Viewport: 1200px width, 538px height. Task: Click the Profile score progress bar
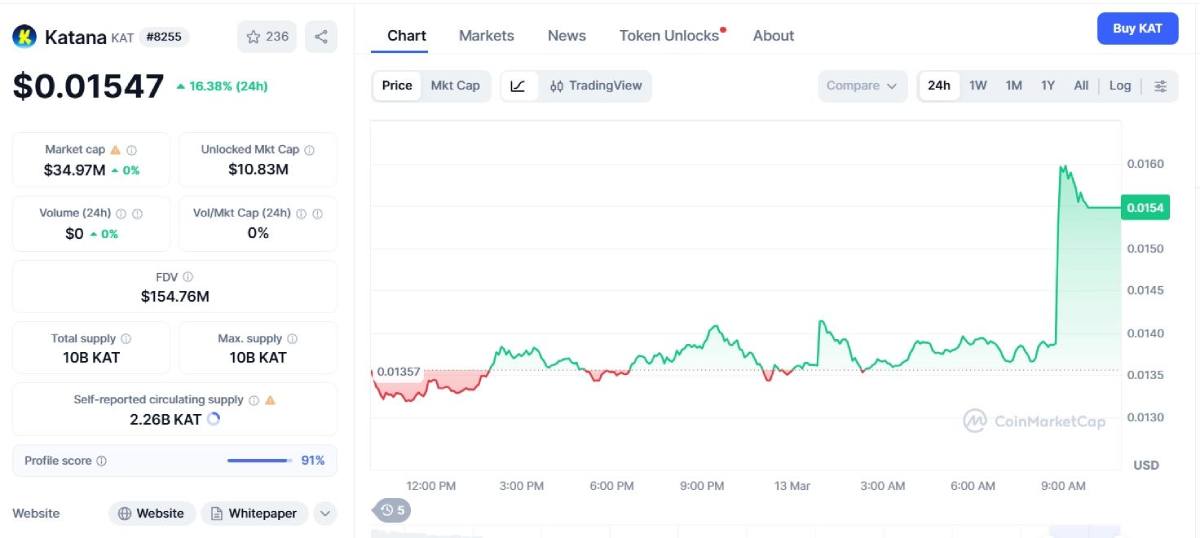258,461
